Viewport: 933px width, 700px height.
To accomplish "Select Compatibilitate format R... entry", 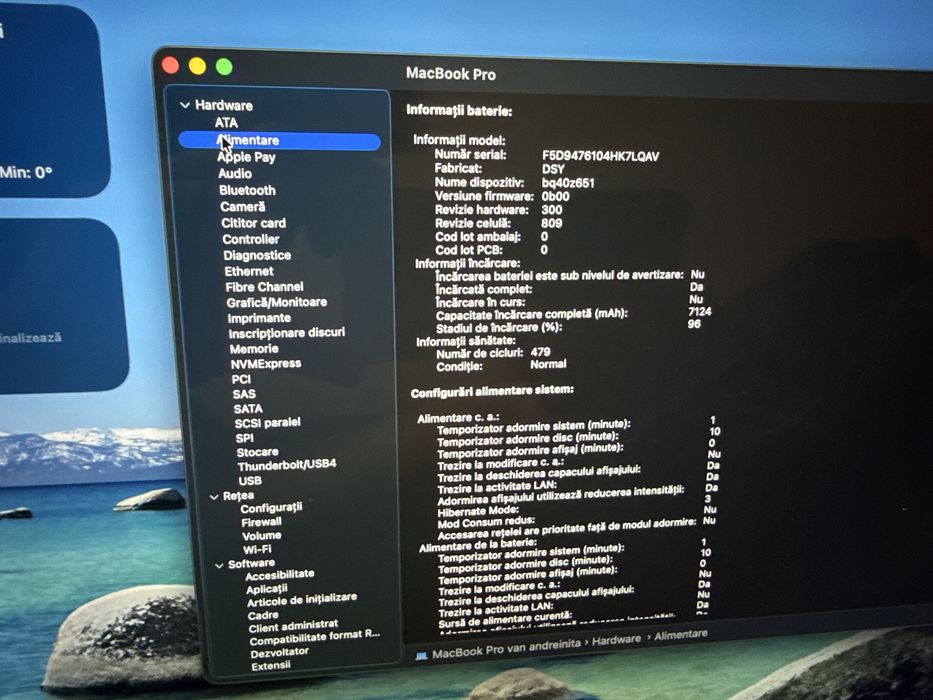I will (315, 638).
